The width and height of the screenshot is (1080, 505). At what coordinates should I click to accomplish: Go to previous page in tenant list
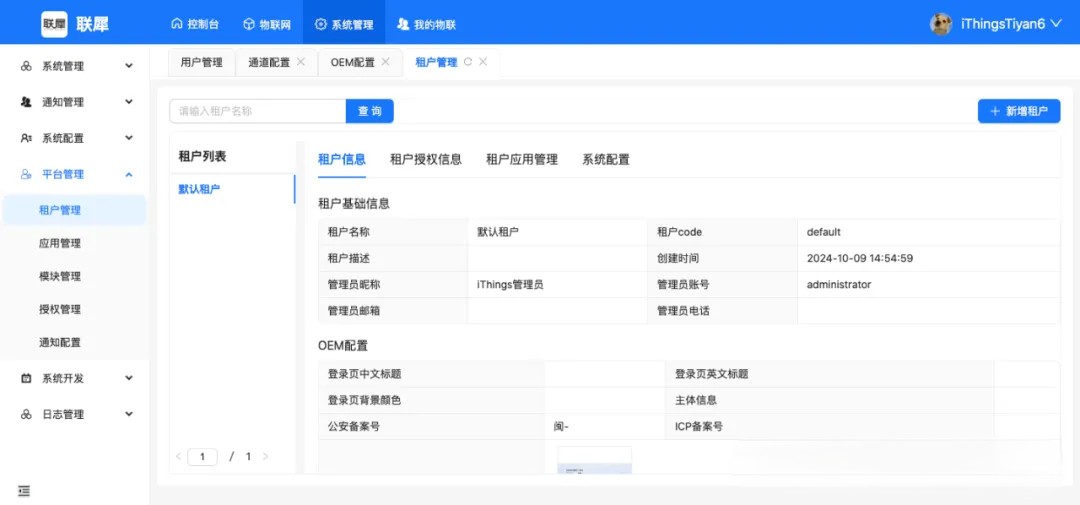[178, 457]
